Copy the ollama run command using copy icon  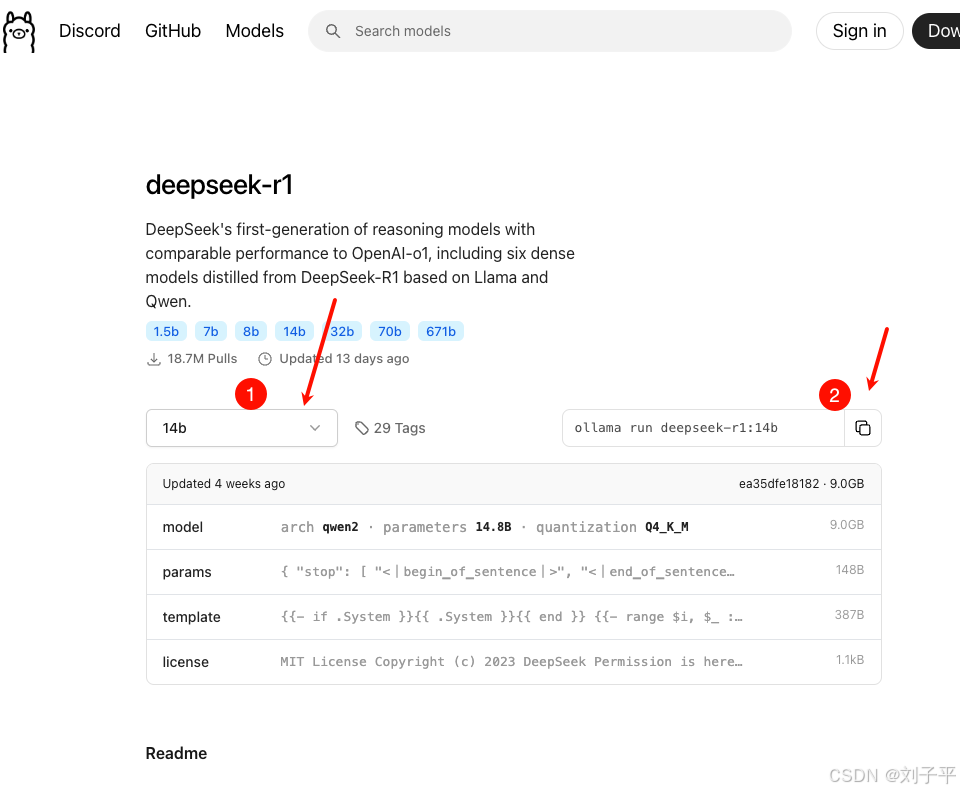pos(863,428)
